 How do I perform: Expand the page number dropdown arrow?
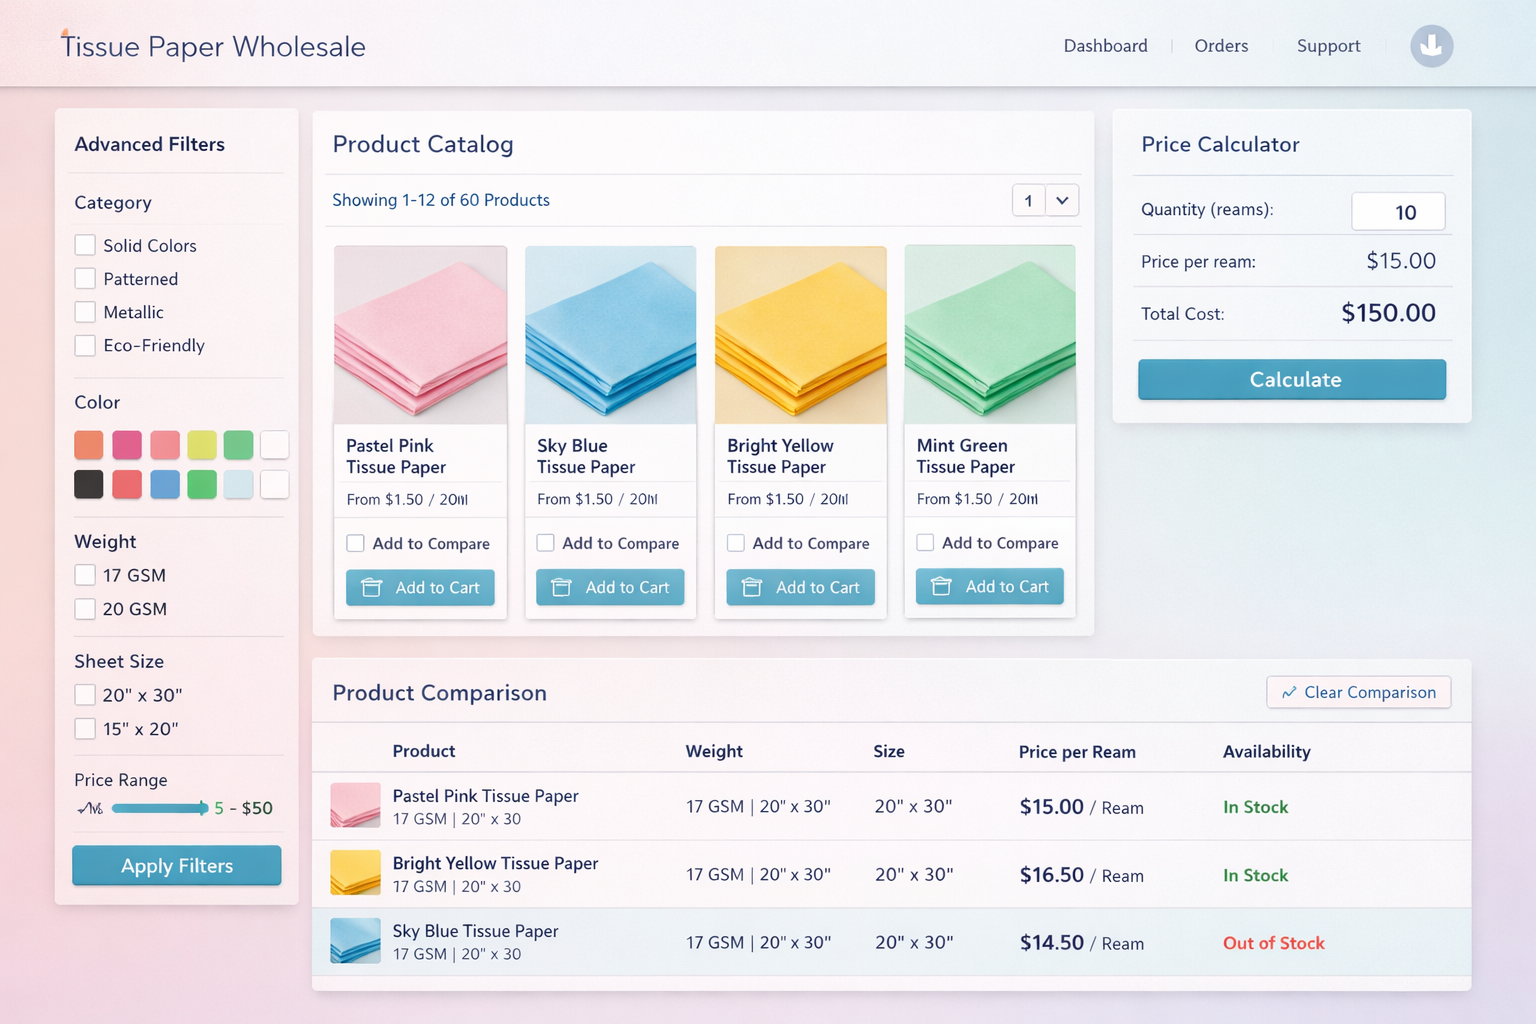[x=1062, y=200]
